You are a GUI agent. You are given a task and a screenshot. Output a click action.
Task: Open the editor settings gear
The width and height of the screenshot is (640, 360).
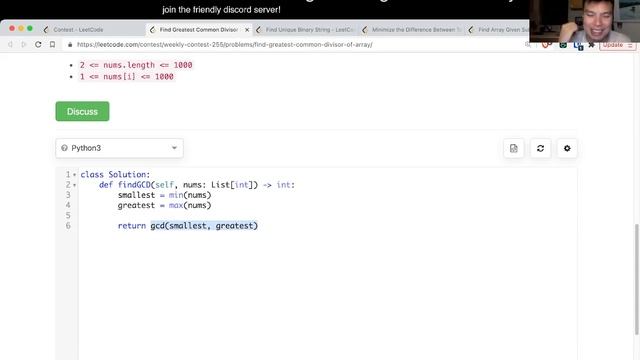(567, 149)
